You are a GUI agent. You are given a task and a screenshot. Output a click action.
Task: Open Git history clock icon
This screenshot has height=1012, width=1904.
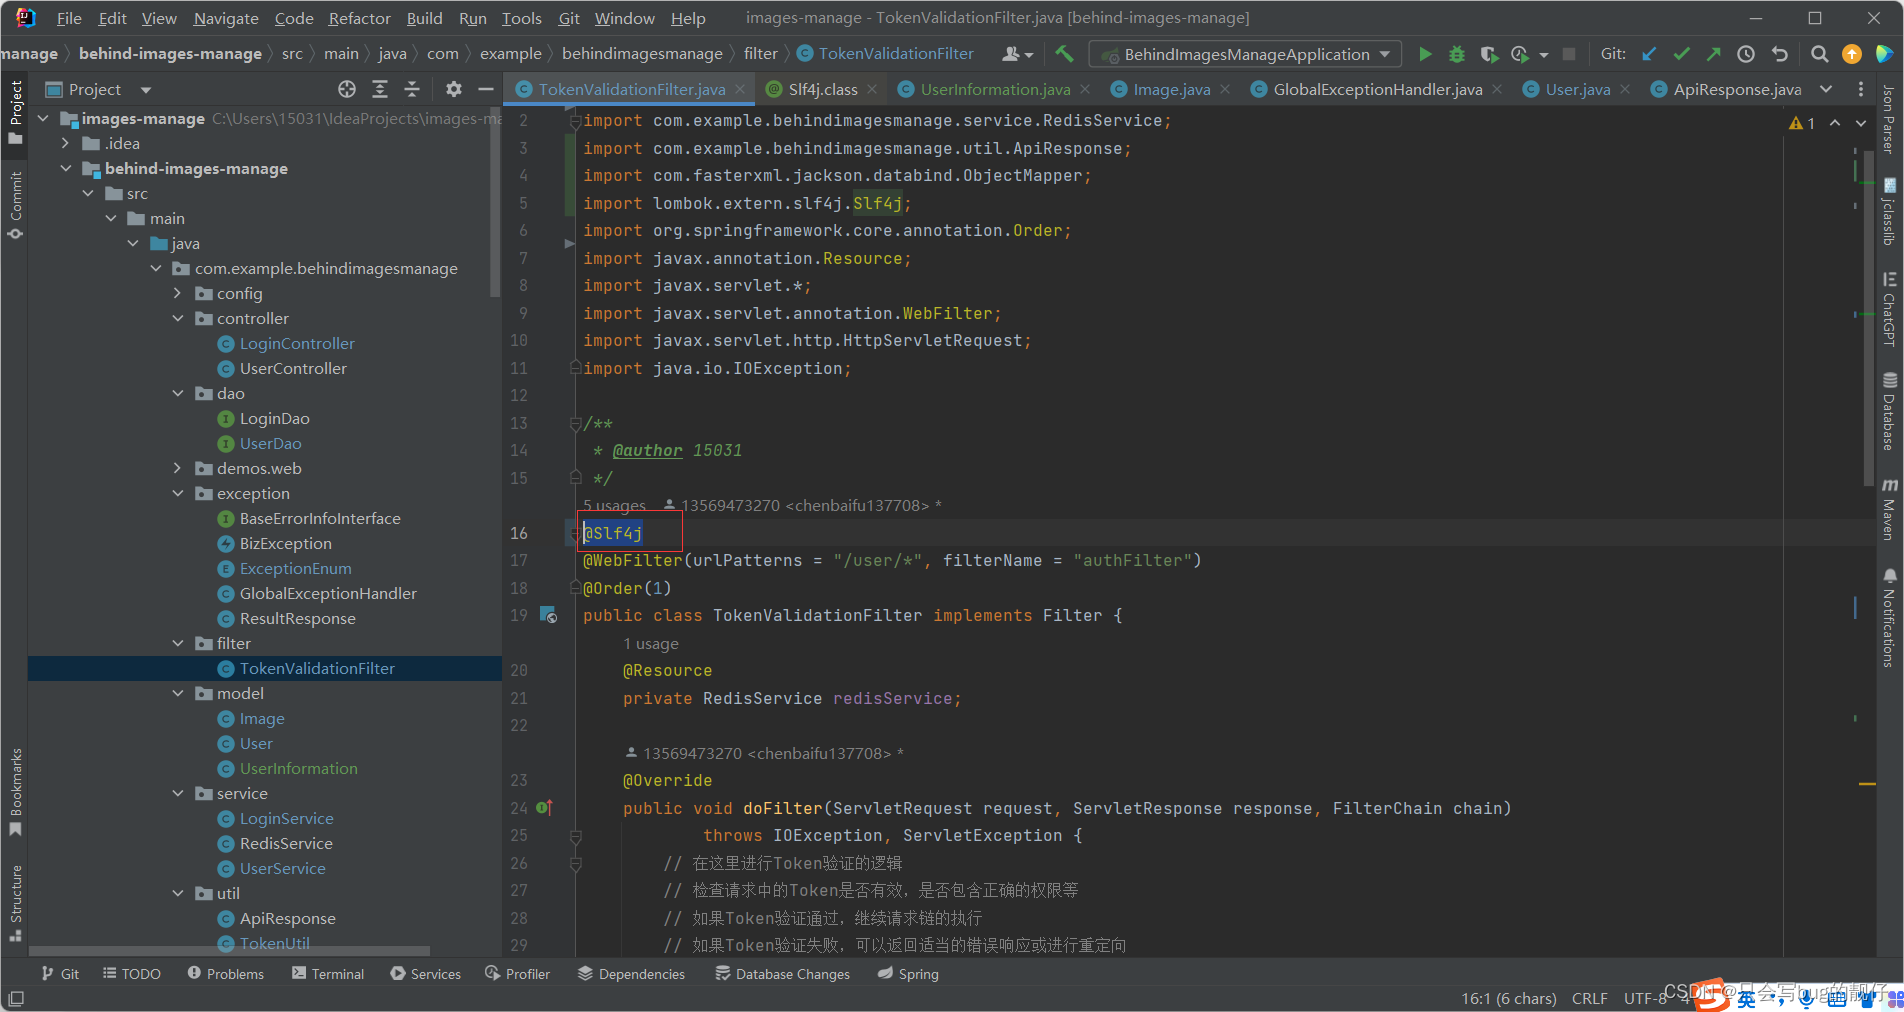pos(1746,54)
